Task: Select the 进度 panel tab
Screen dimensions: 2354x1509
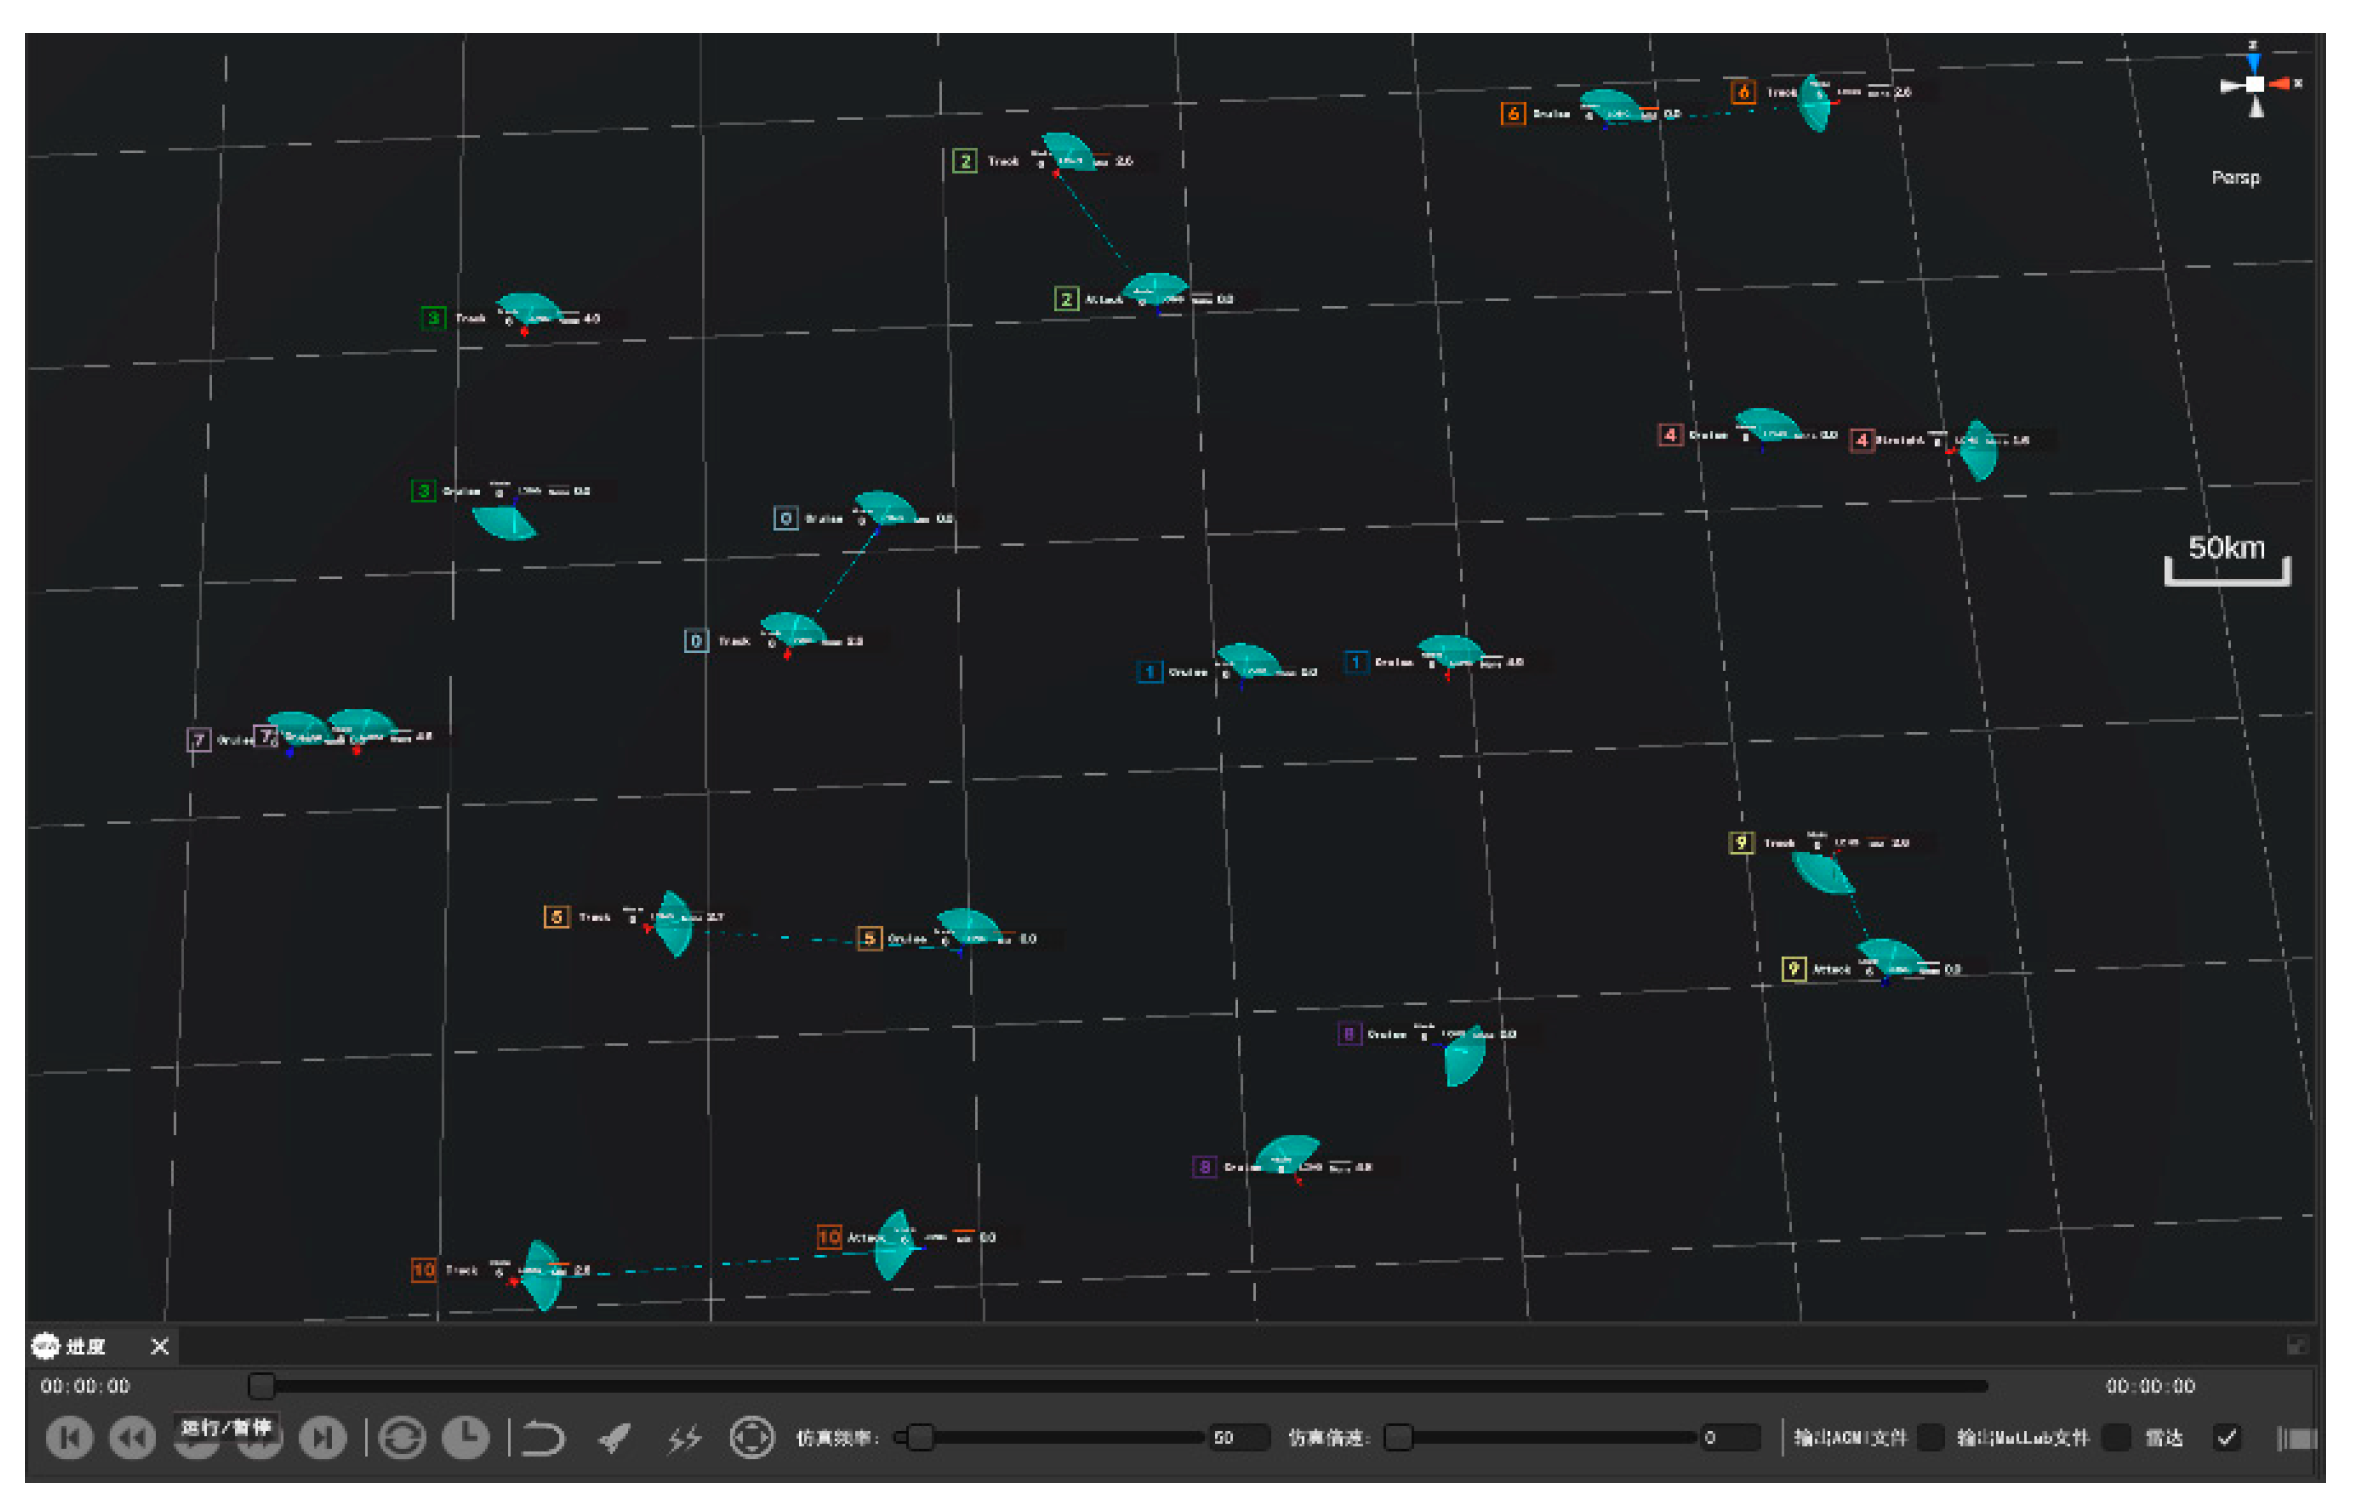Action: tap(84, 1347)
